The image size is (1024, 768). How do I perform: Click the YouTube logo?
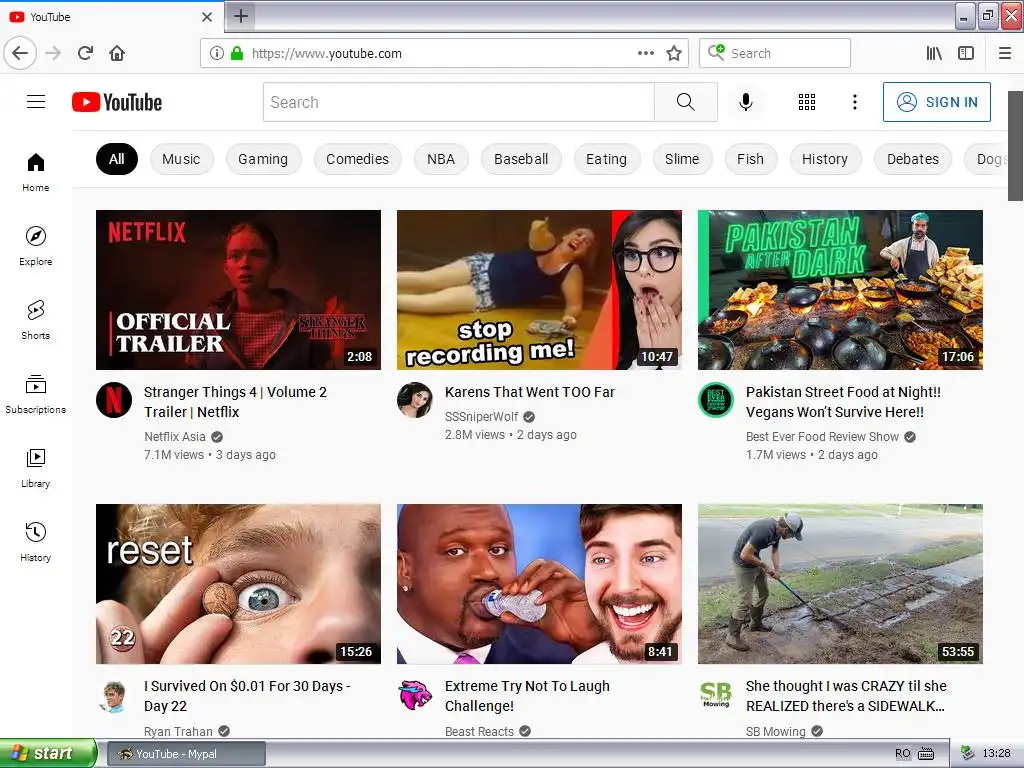[x=117, y=102]
